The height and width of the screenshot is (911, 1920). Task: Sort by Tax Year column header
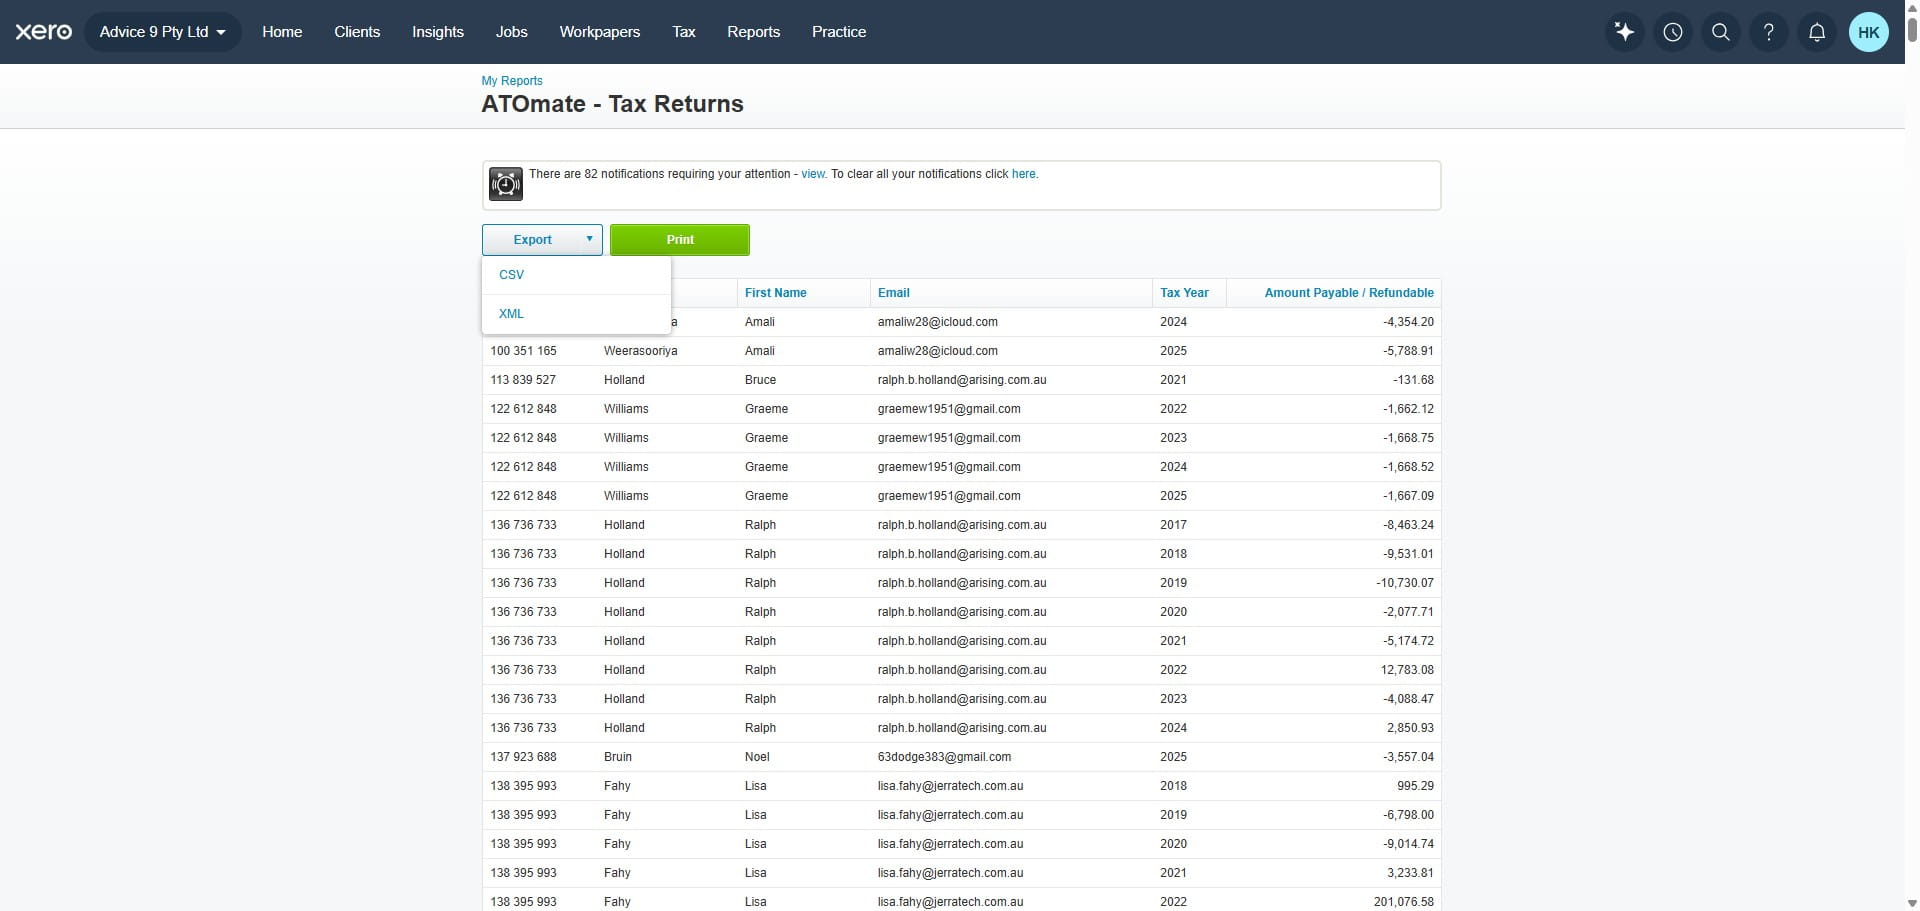(1184, 293)
